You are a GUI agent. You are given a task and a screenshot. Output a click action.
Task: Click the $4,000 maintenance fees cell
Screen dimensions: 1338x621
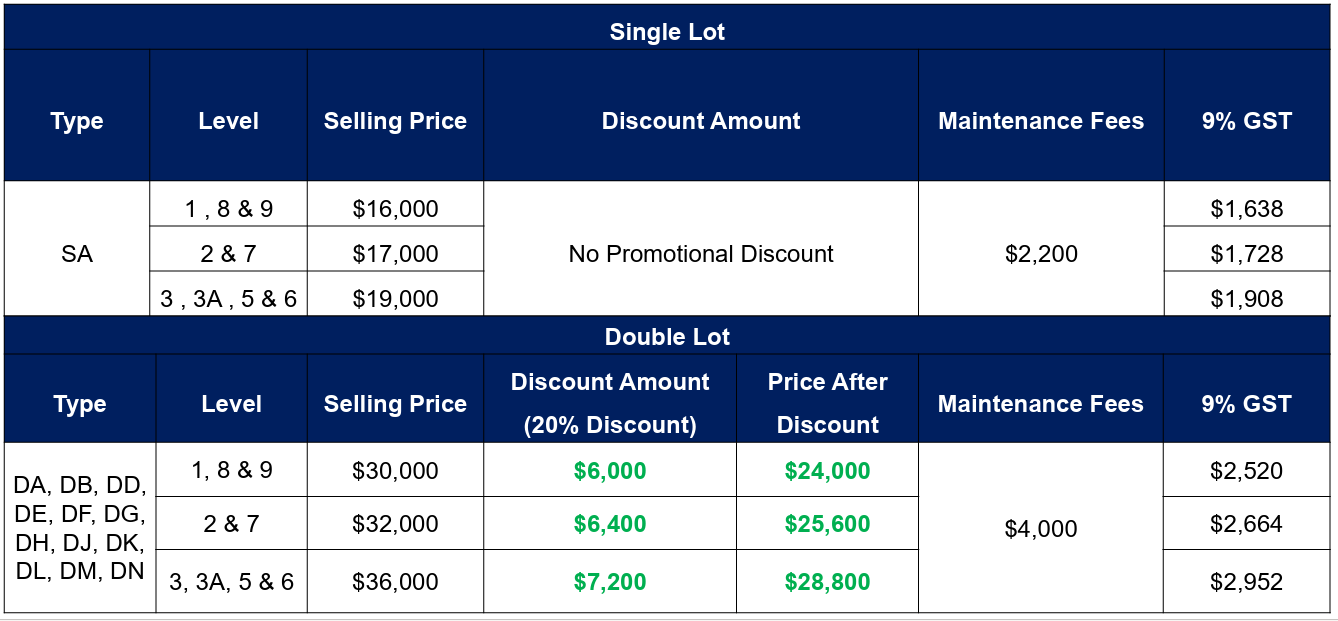[x=1041, y=529]
